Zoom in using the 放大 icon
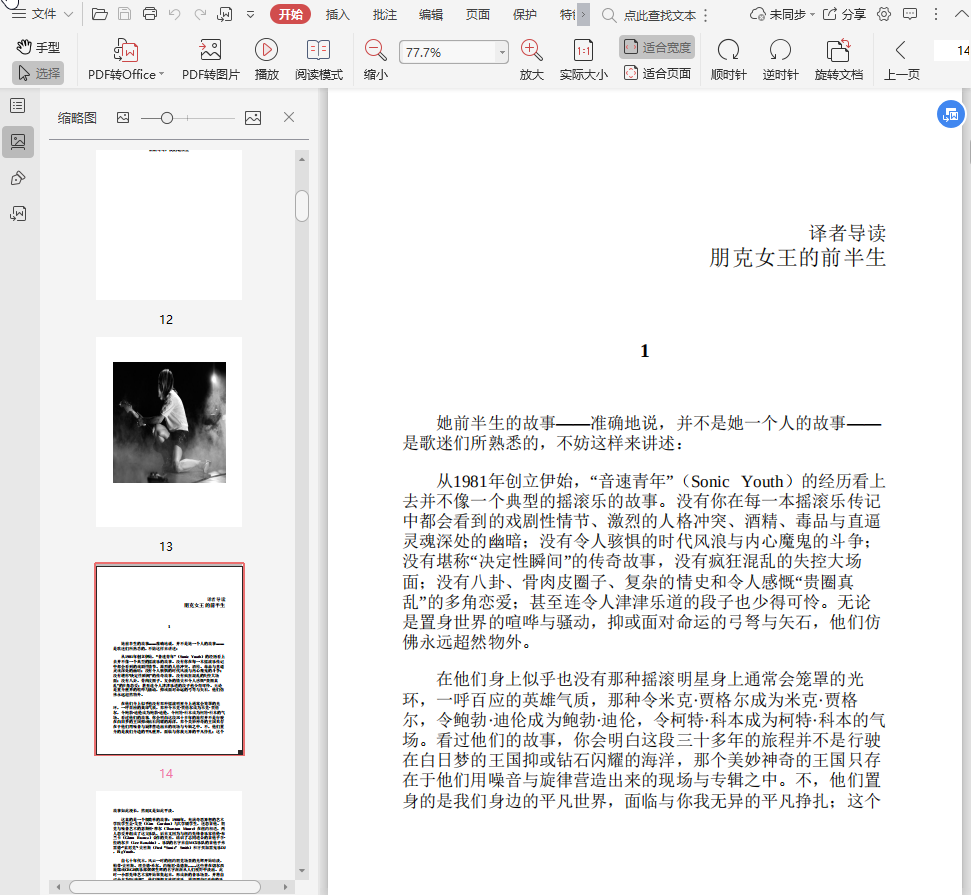 (x=532, y=50)
